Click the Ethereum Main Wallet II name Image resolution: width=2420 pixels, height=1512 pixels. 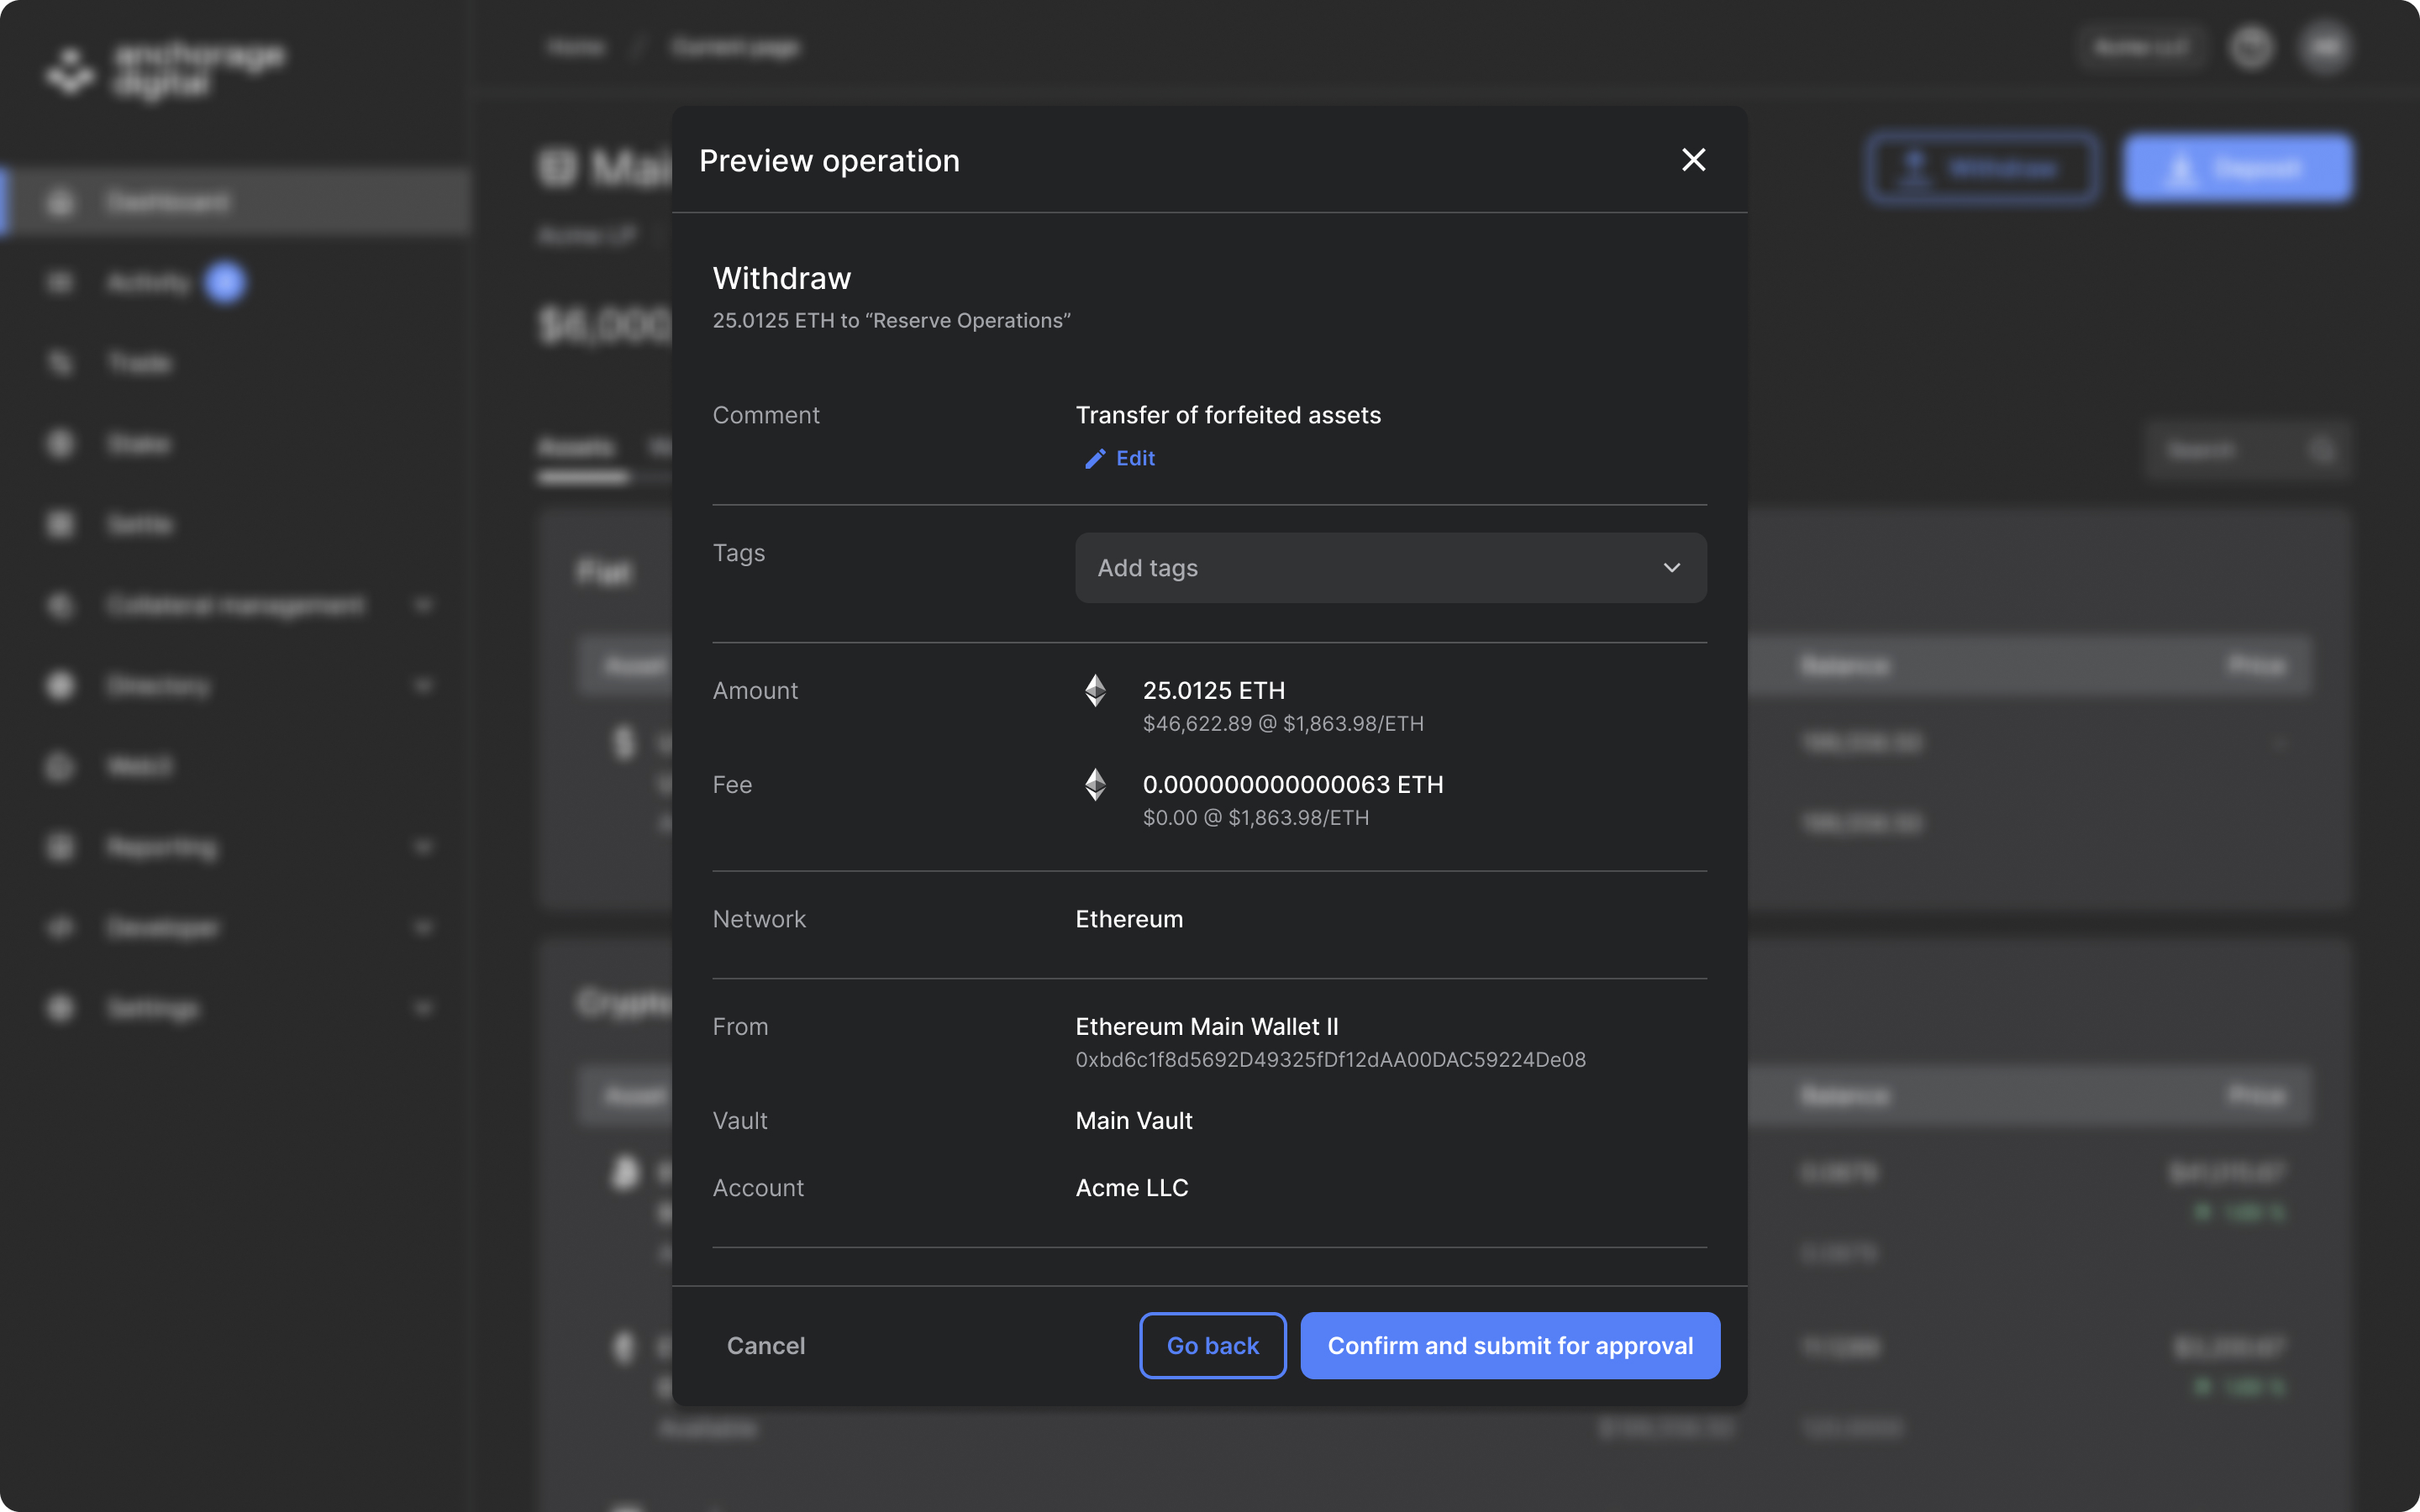pos(1206,1026)
